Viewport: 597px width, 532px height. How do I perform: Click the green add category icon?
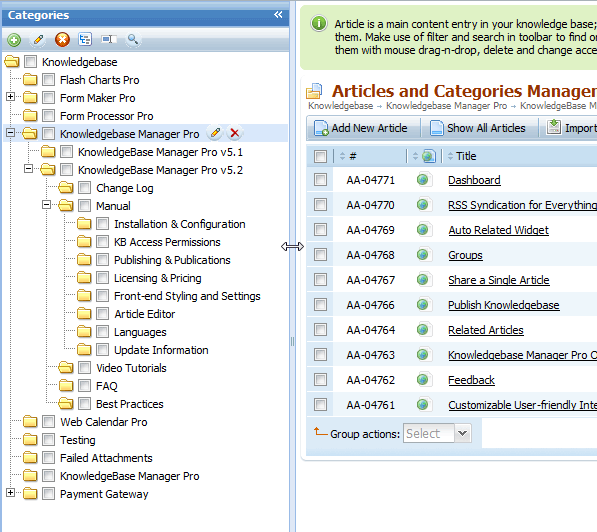tap(14, 40)
